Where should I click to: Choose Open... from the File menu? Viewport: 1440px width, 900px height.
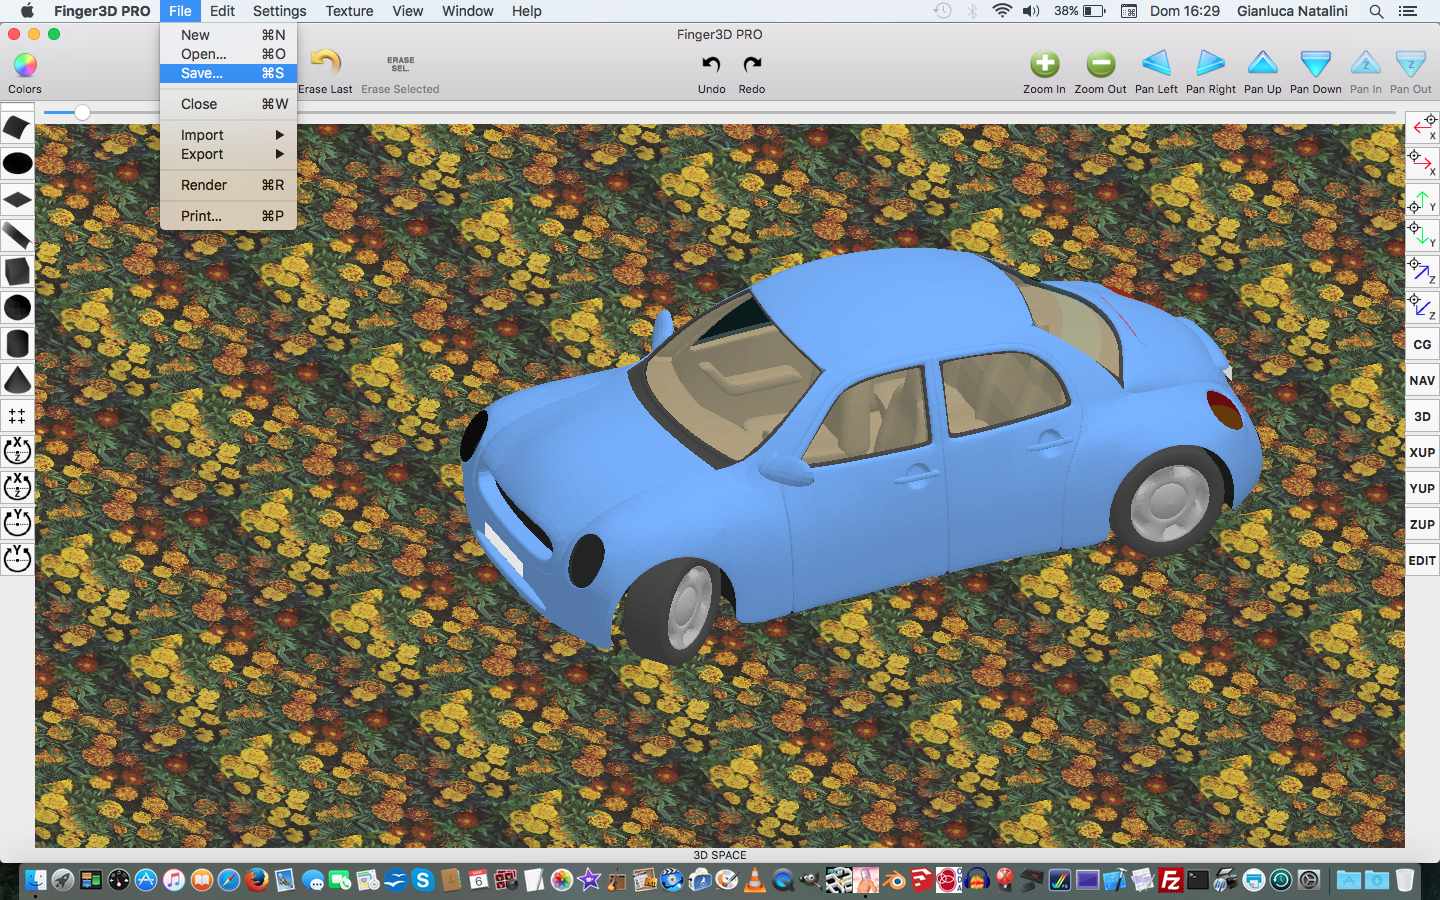228,54
